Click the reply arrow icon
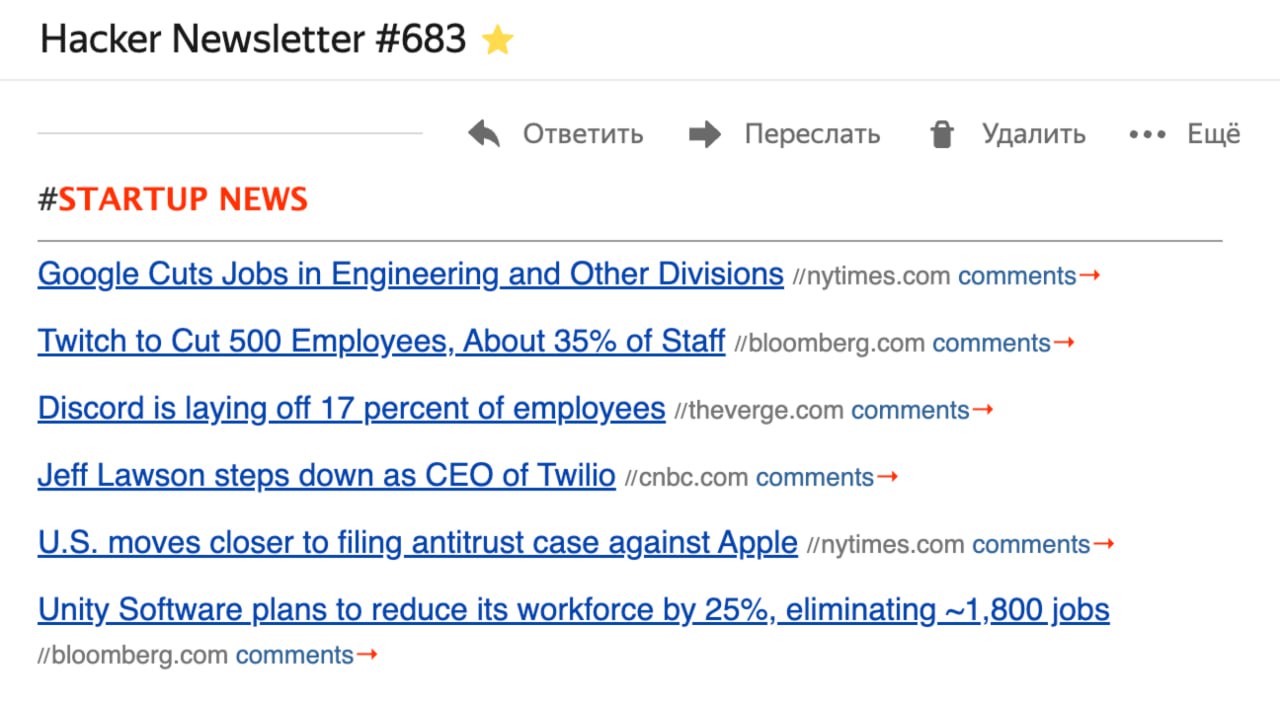This screenshot has height=703, width=1280. pos(484,134)
